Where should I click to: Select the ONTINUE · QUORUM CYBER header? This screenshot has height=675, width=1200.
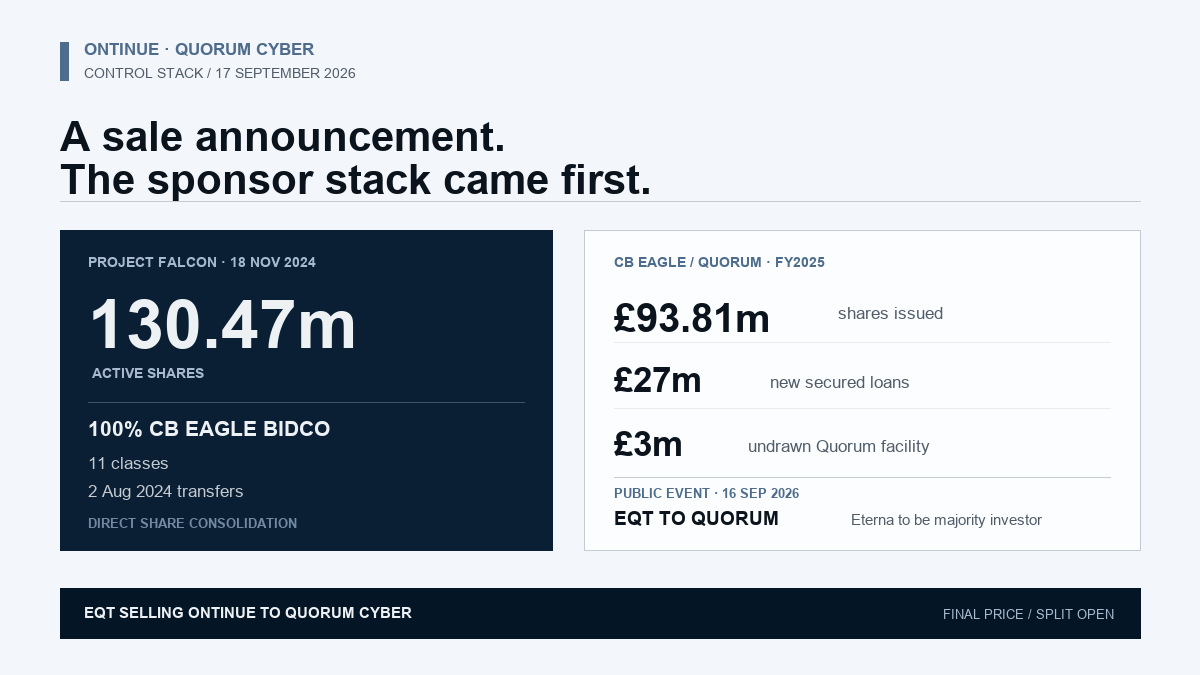(199, 50)
